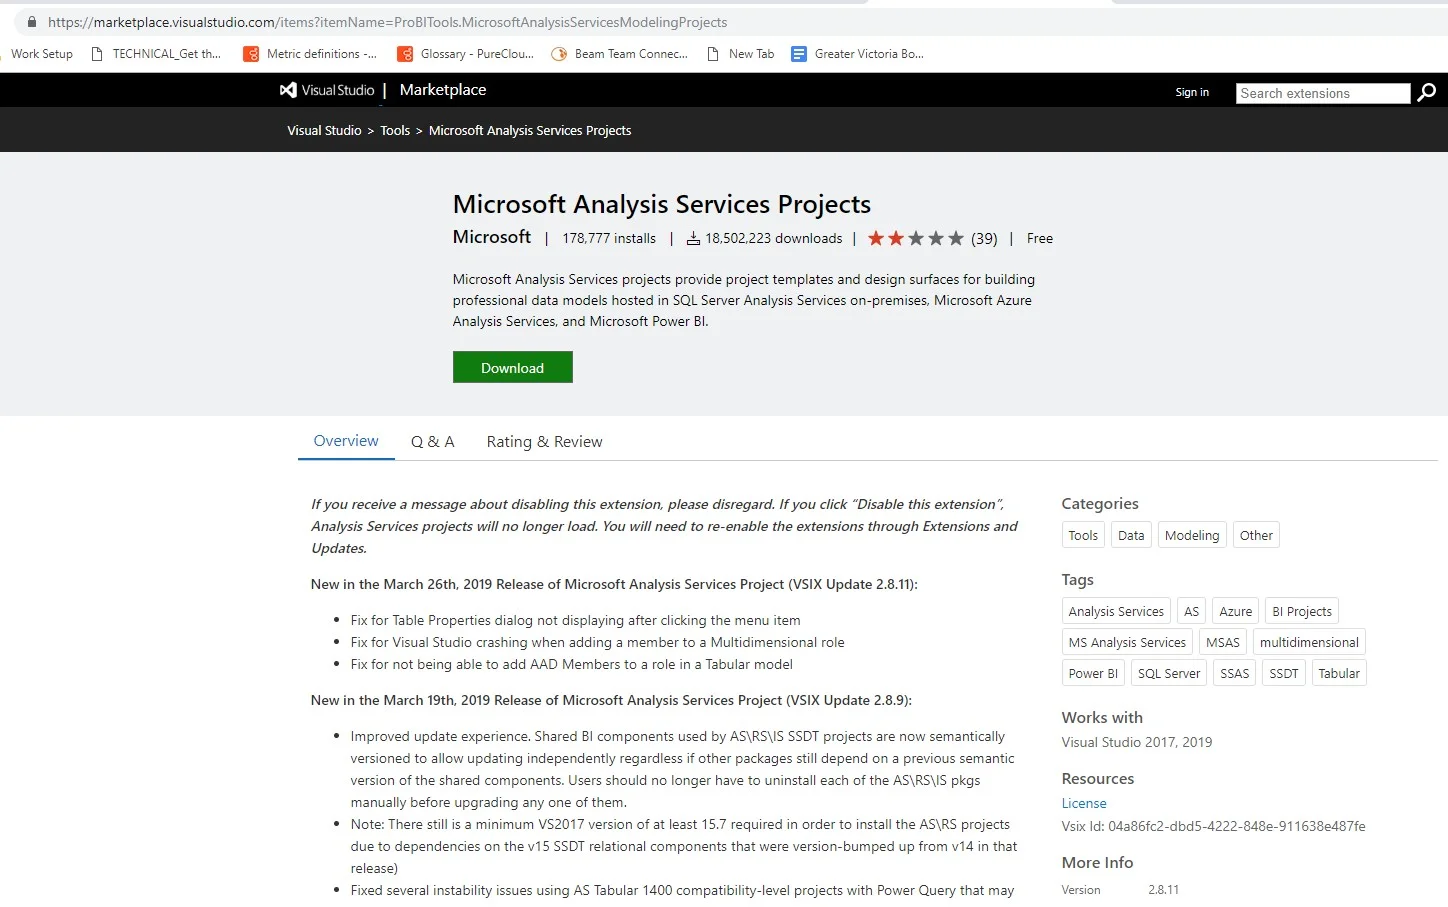Click the downloads count icon
The image size is (1448, 907).
(x=693, y=238)
